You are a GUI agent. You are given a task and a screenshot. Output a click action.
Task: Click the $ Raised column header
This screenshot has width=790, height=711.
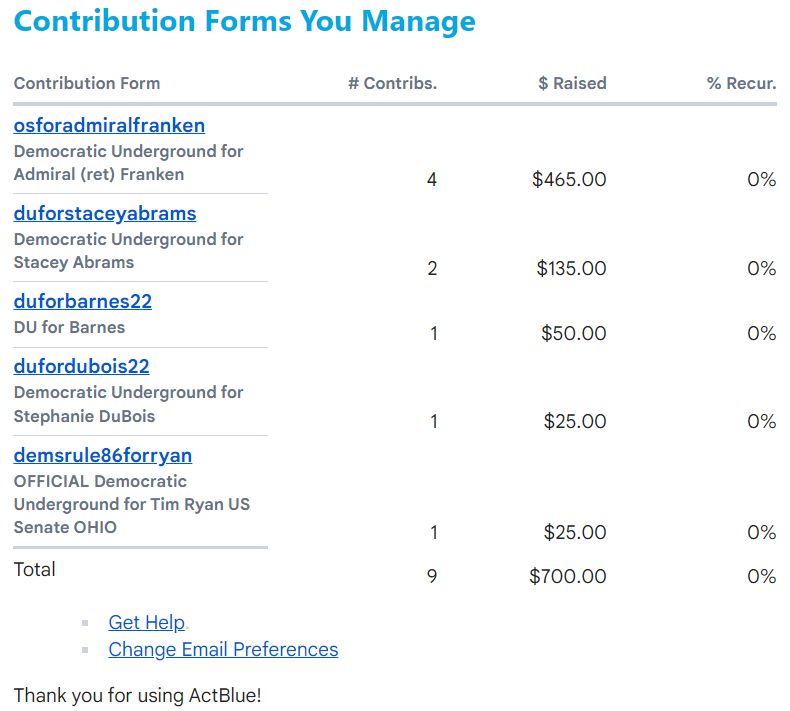pos(572,83)
